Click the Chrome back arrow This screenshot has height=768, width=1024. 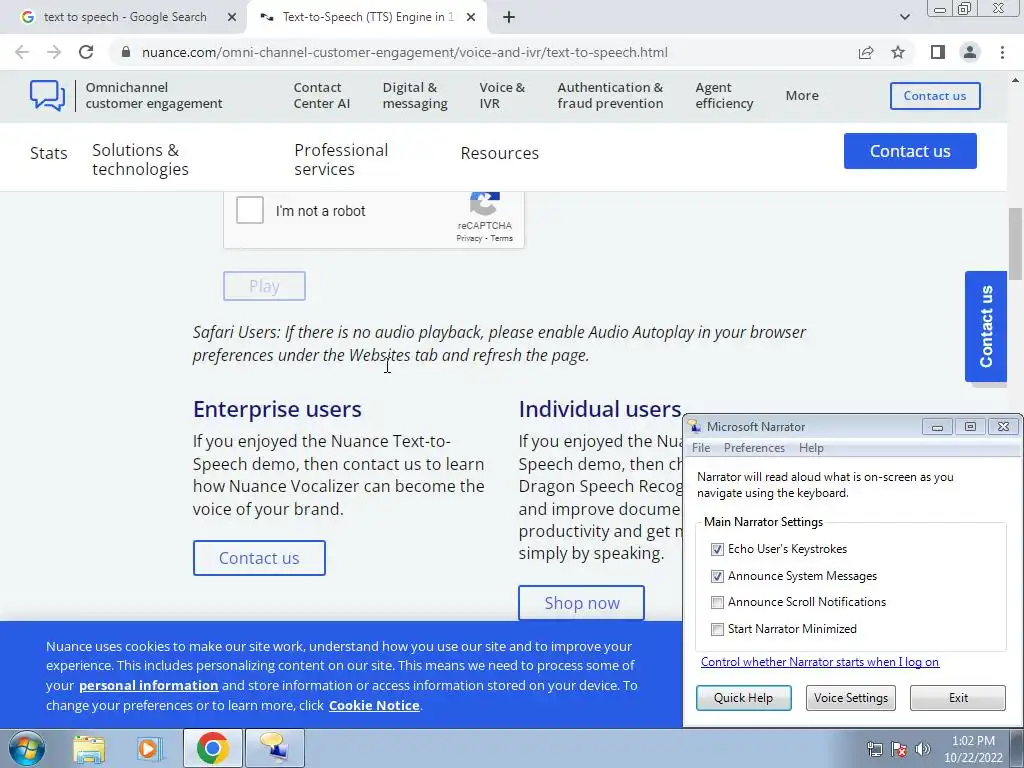[x=22, y=52]
